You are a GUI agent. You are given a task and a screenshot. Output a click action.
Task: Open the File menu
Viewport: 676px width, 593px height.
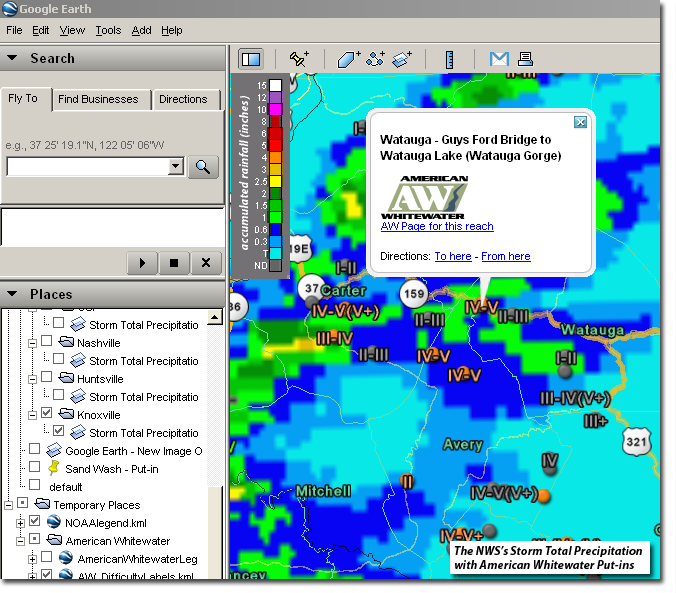click(x=14, y=30)
